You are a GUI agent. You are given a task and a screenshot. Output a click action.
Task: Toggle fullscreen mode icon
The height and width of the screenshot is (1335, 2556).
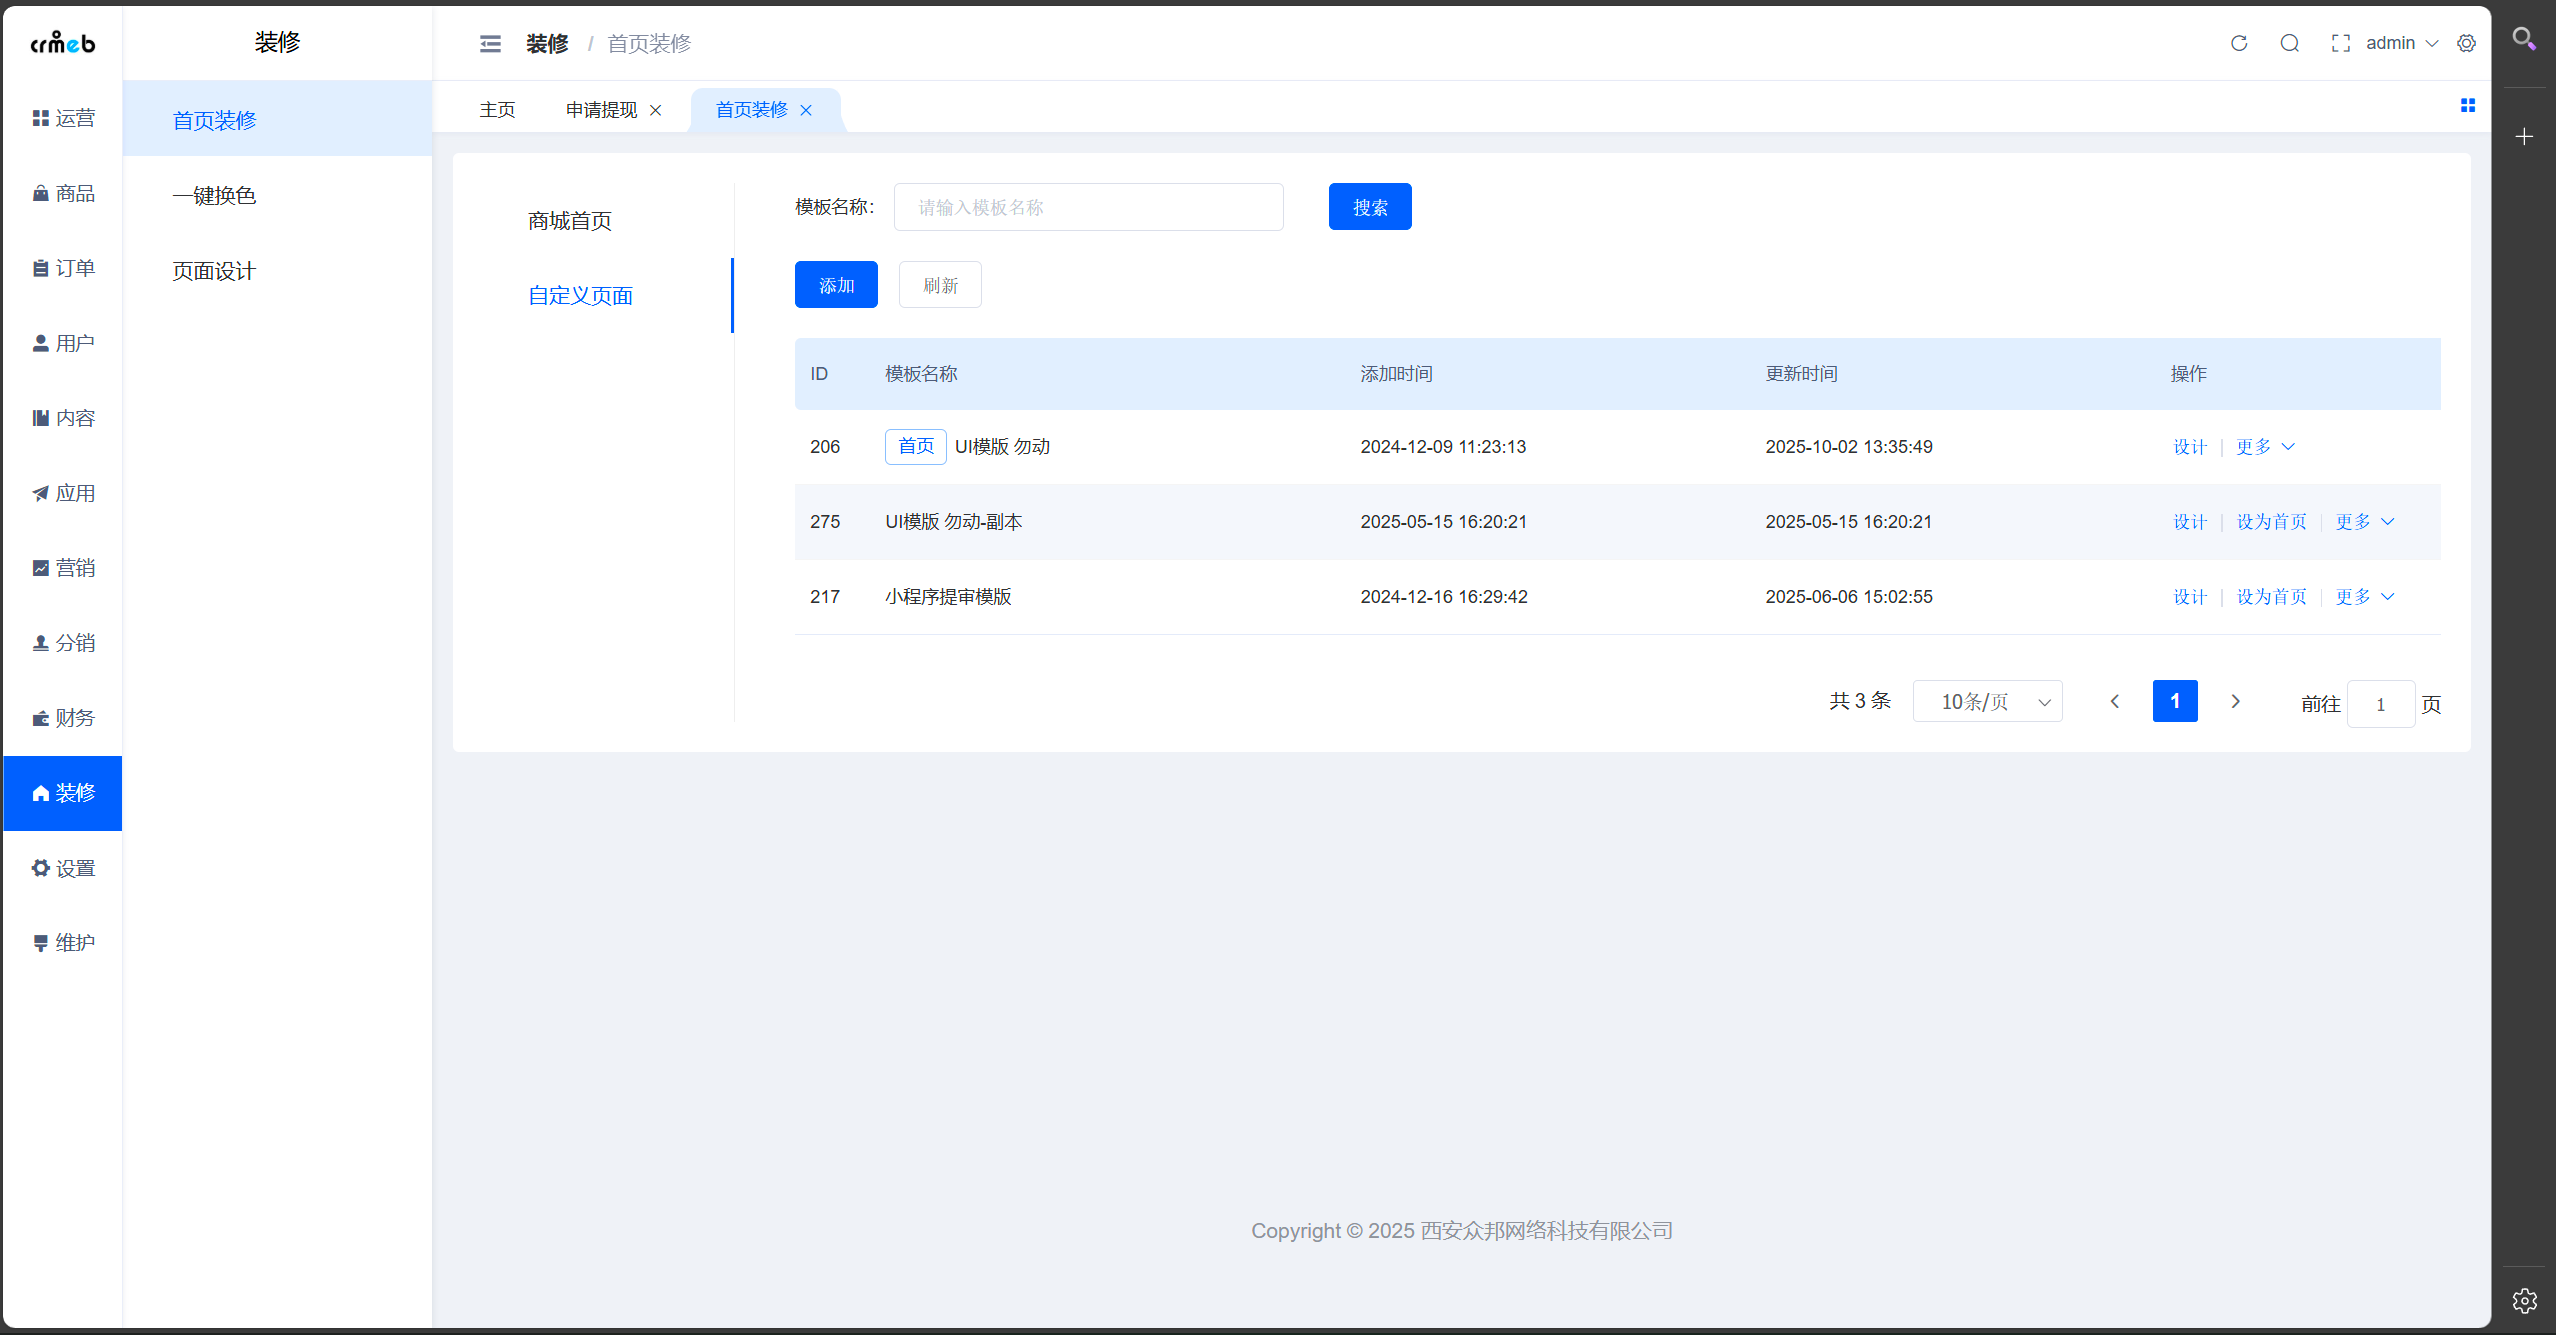click(x=2340, y=43)
